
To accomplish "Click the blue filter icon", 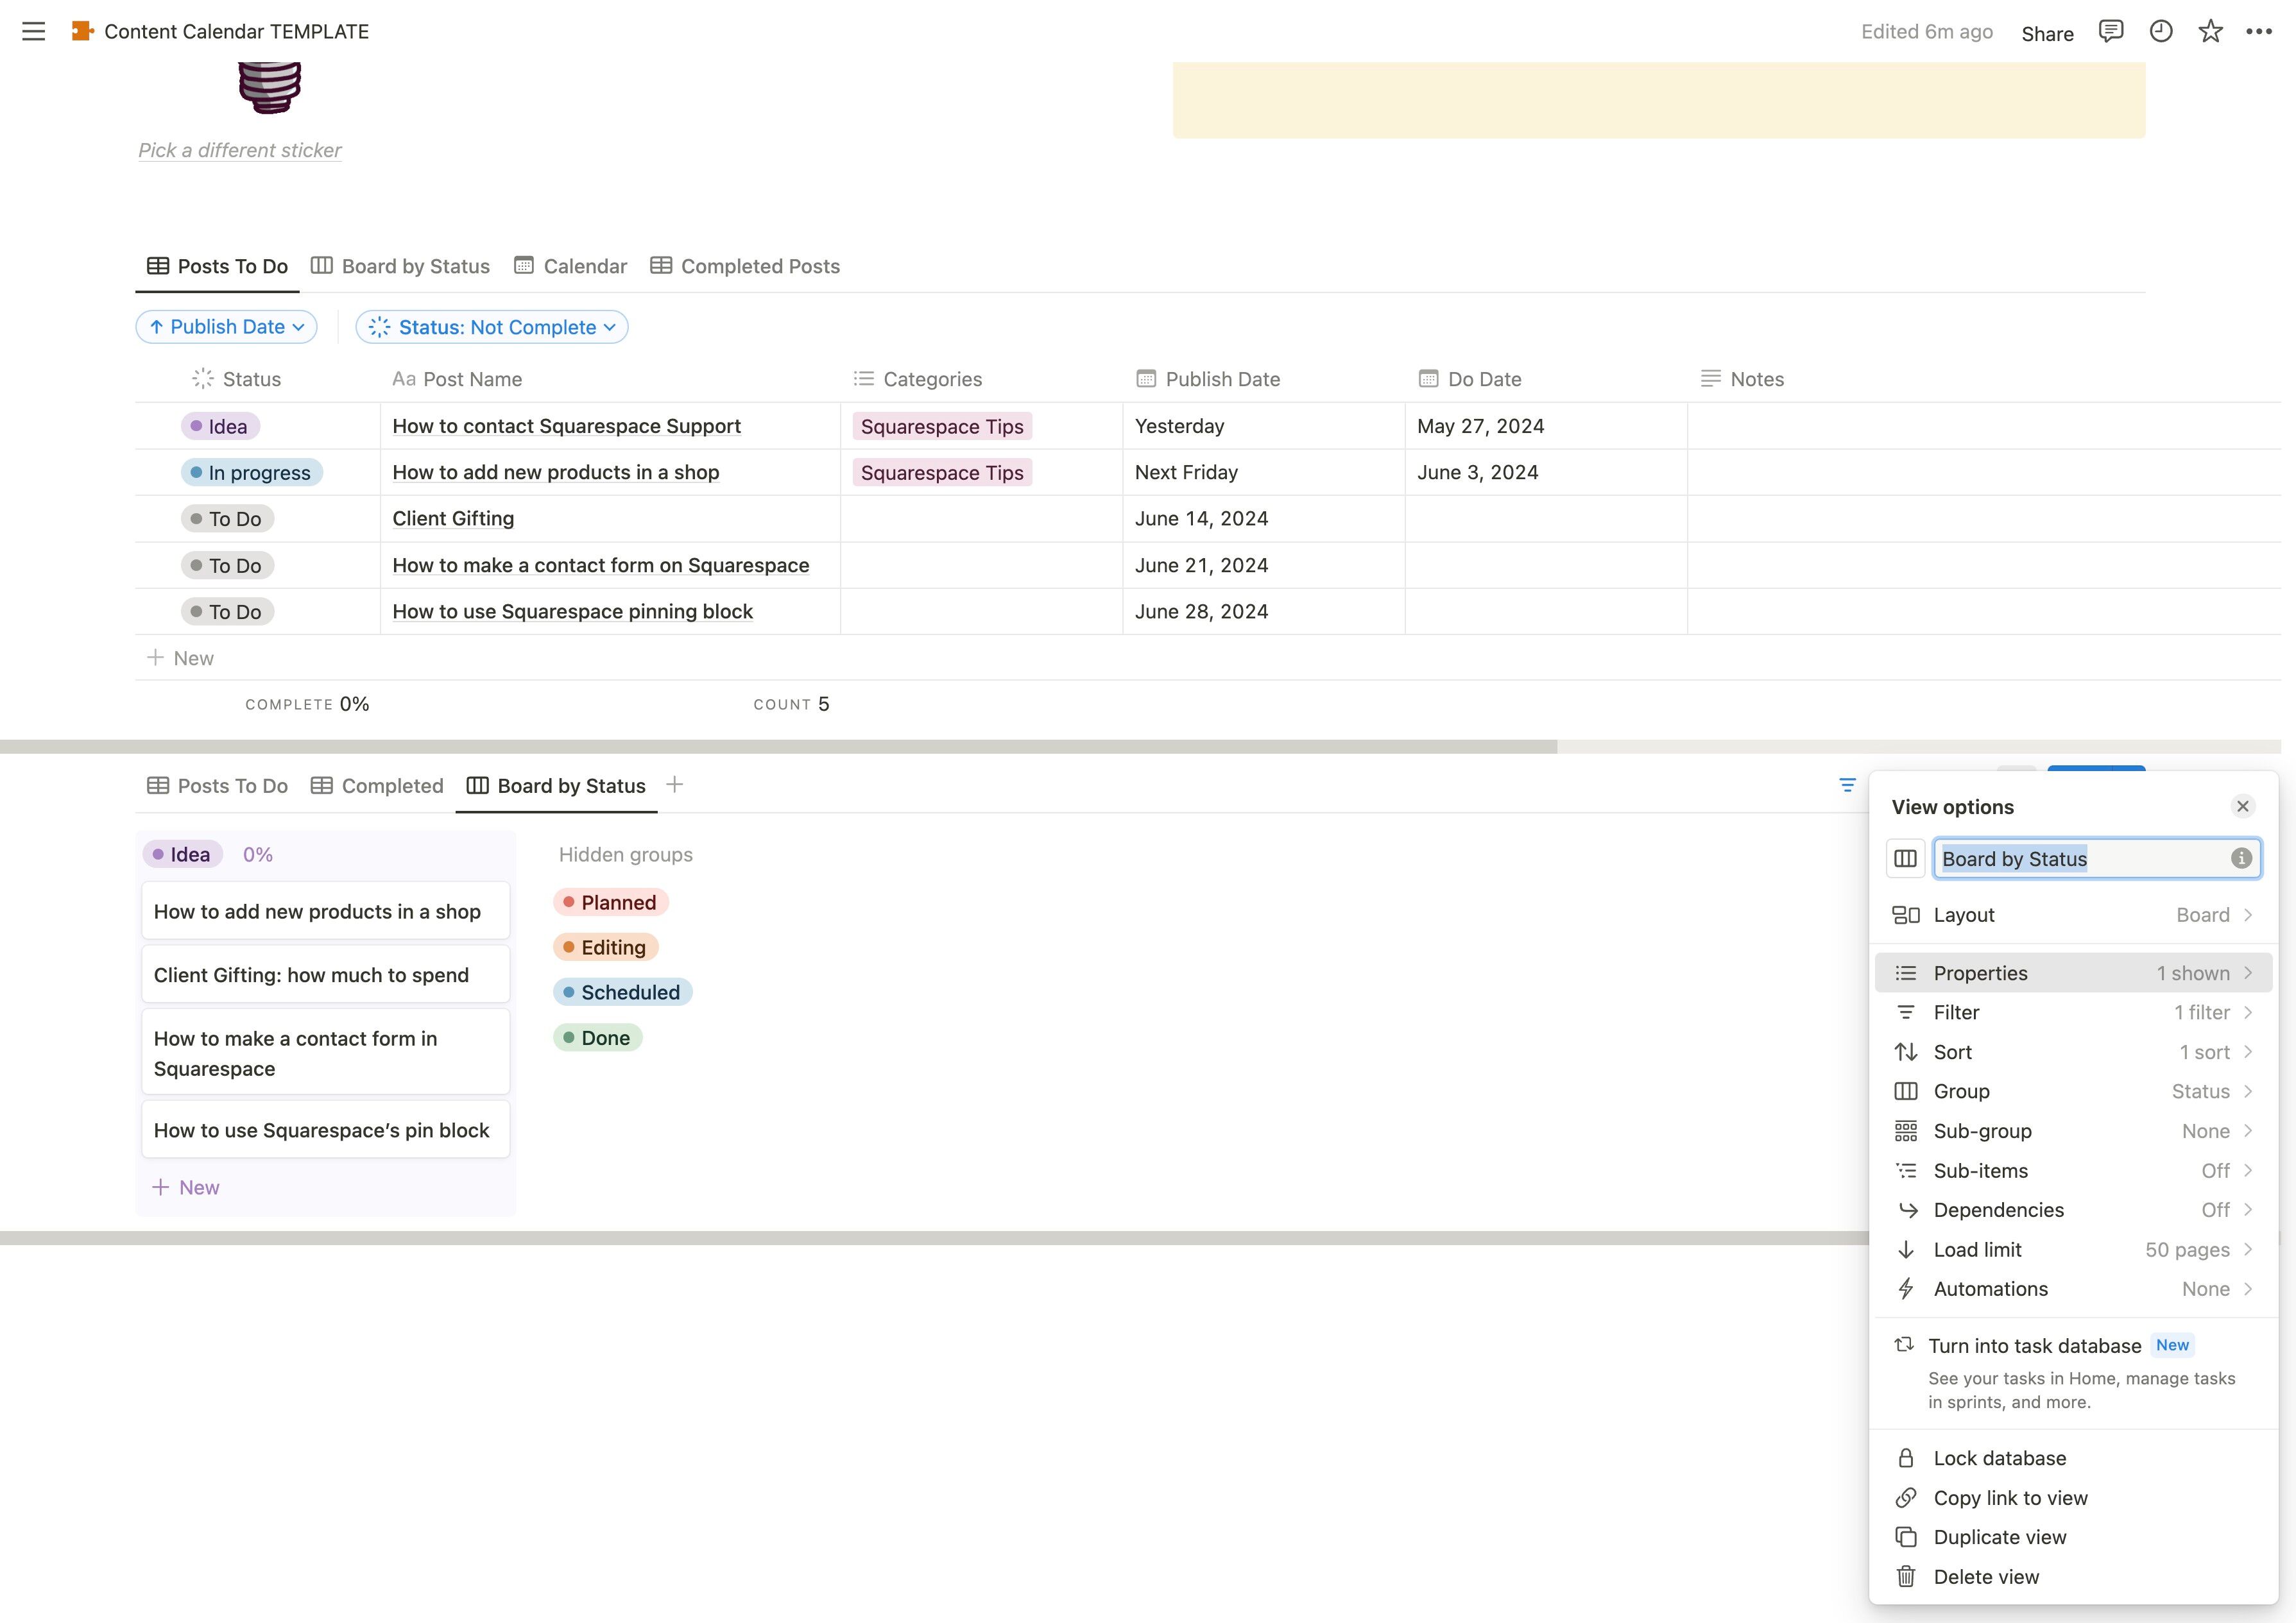I will point(1847,785).
